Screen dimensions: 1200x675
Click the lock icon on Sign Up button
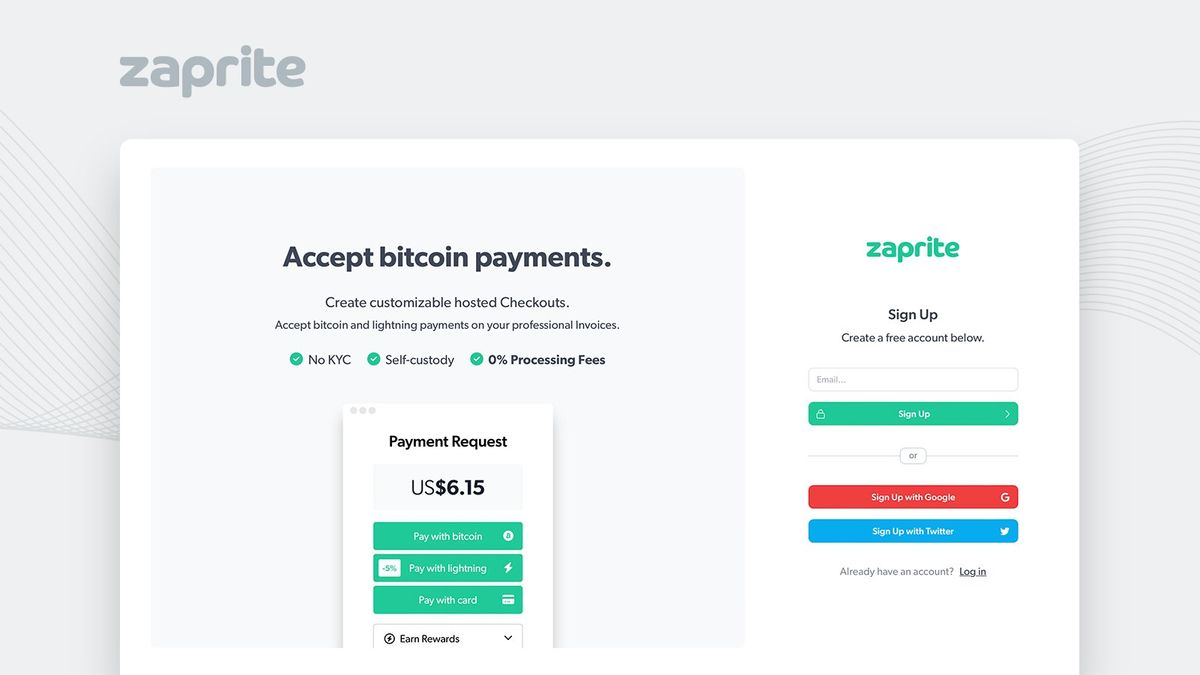(x=821, y=414)
